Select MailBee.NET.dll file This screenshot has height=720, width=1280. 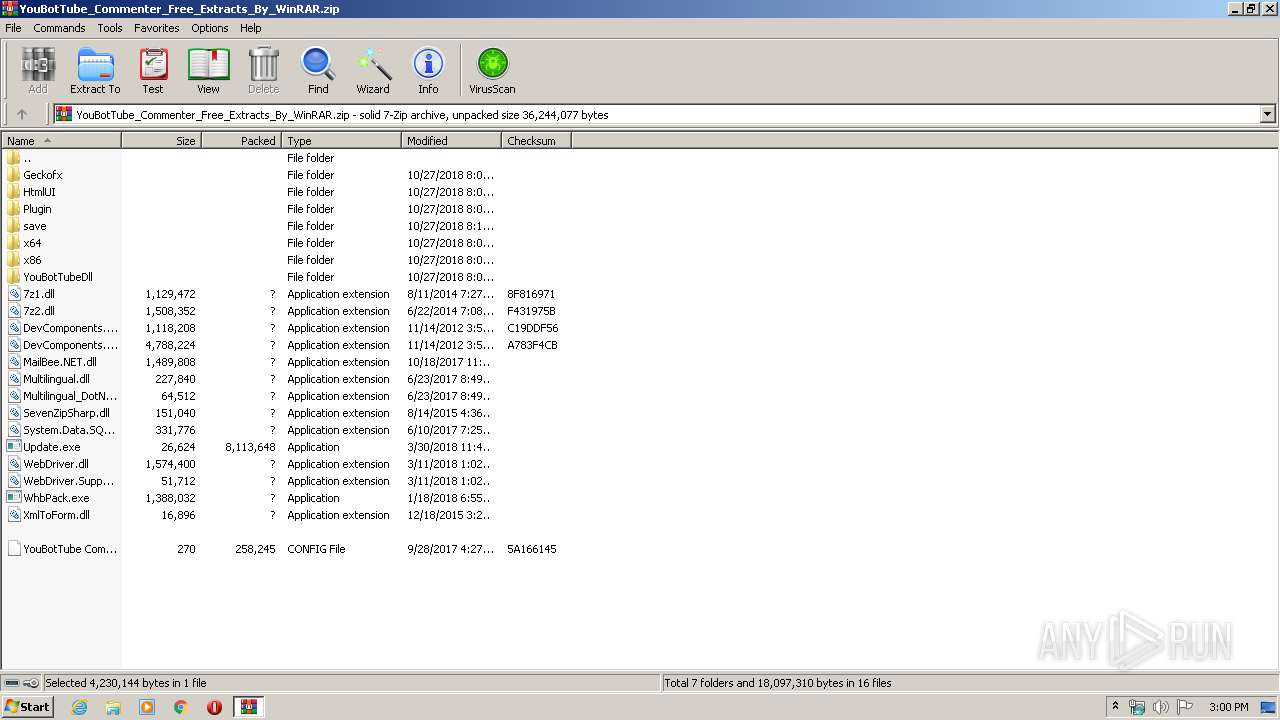tap(52, 362)
